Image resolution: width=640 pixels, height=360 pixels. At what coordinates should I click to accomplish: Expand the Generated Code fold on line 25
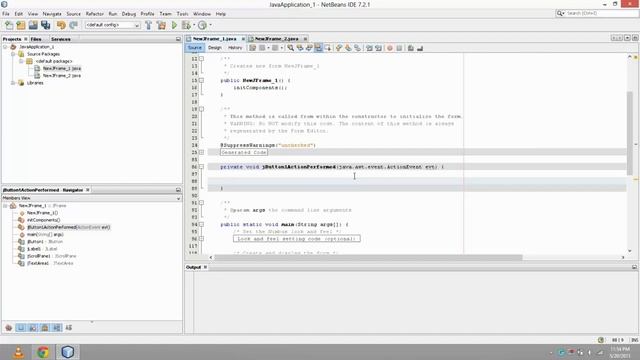tap(201, 152)
